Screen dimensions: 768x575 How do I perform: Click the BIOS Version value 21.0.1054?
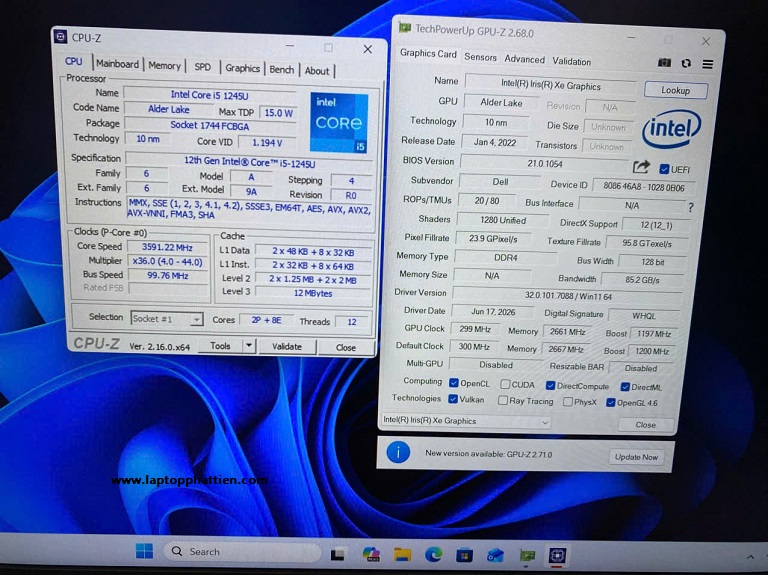point(544,163)
